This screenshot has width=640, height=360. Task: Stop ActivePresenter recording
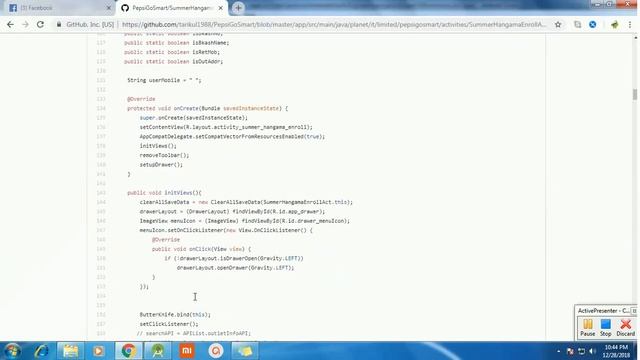click(x=606, y=327)
